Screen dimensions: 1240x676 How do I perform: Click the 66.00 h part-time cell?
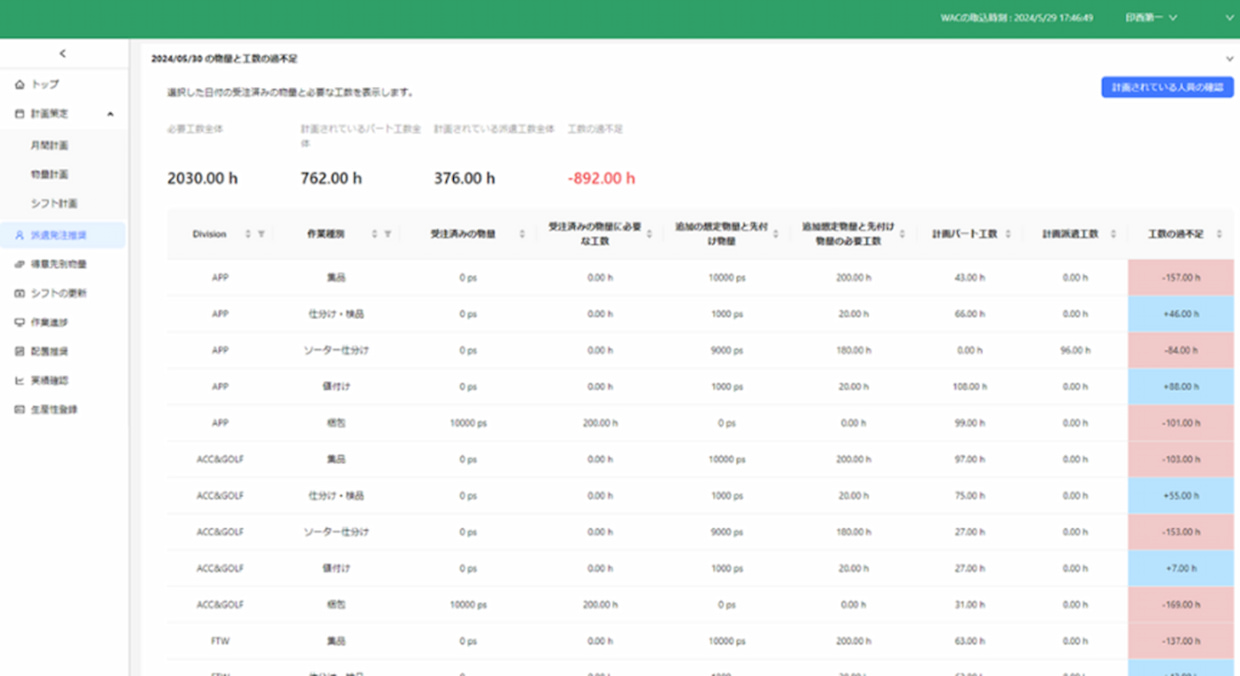(x=970, y=314)
